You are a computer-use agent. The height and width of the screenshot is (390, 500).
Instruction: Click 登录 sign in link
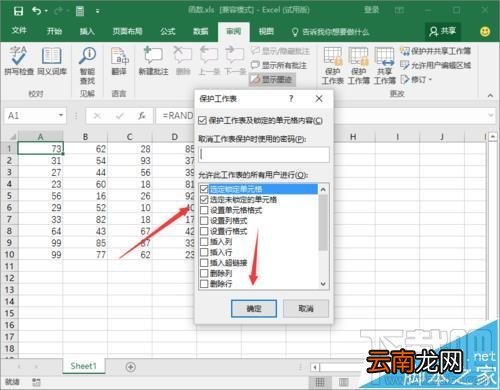tap(371, 10)
